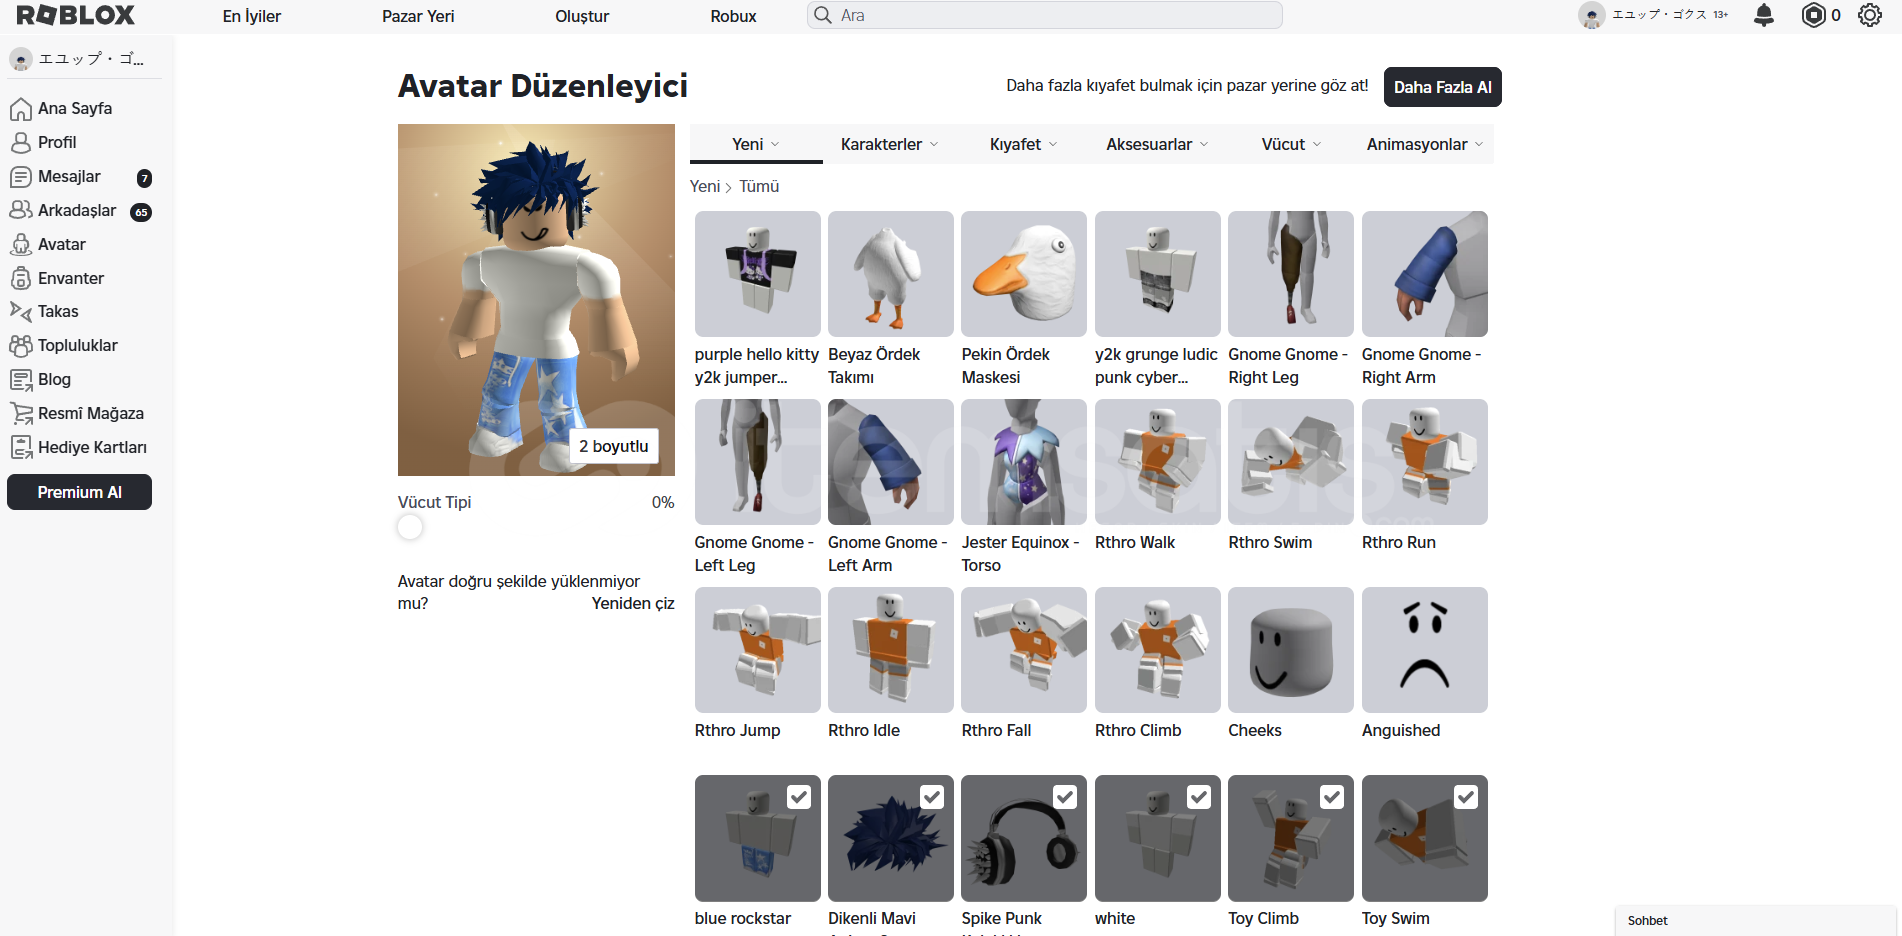Open Robux in top navigation
The width and height of the screenshot is (1902, 936).
pos(733,16)
